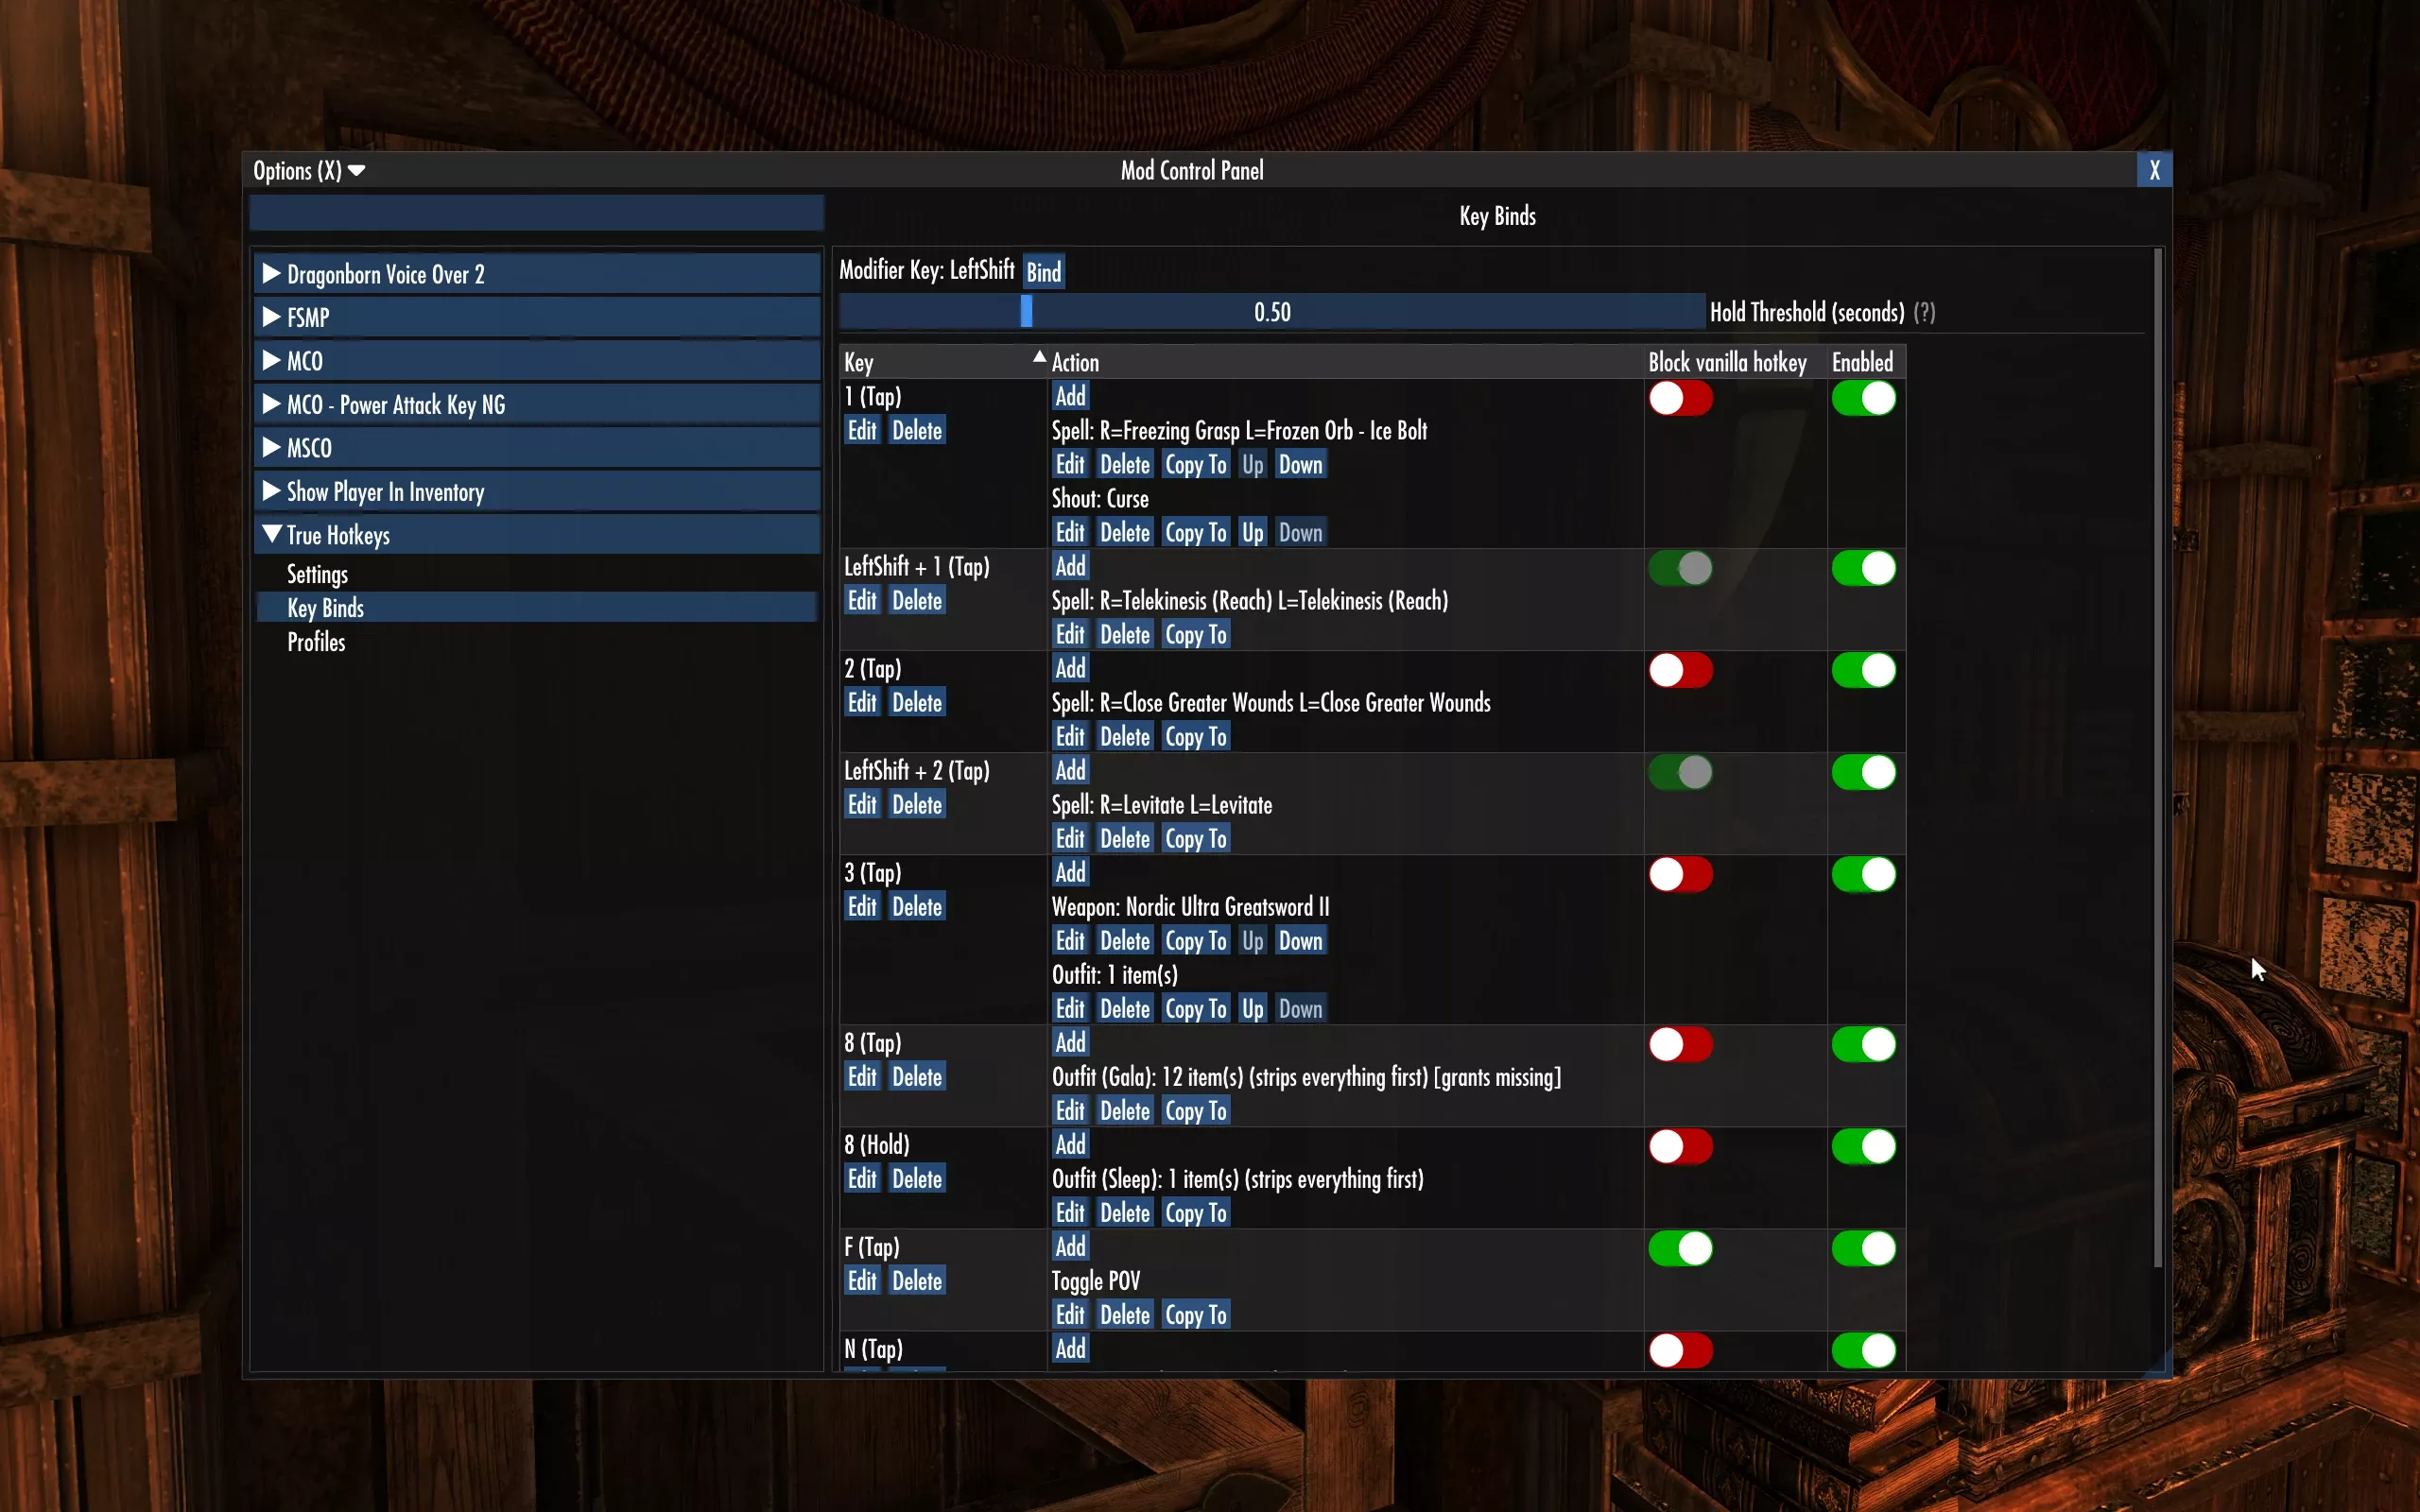This screenshot has width=2420, height=1512.
Task: Delete the Toggle POV action
Action: [1125, 1315]
